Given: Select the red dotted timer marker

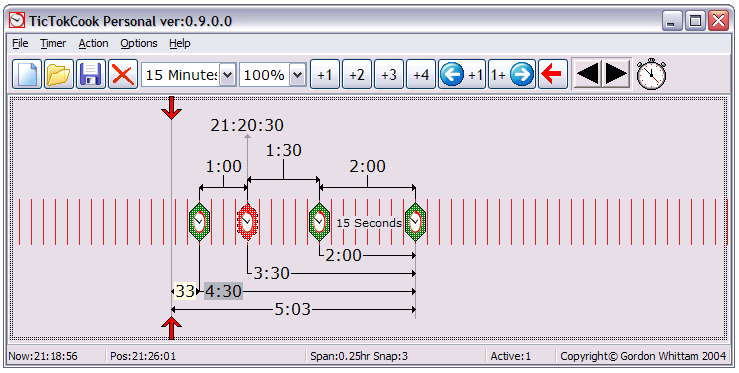Looking at the screenshot, I should pos(247,222).
